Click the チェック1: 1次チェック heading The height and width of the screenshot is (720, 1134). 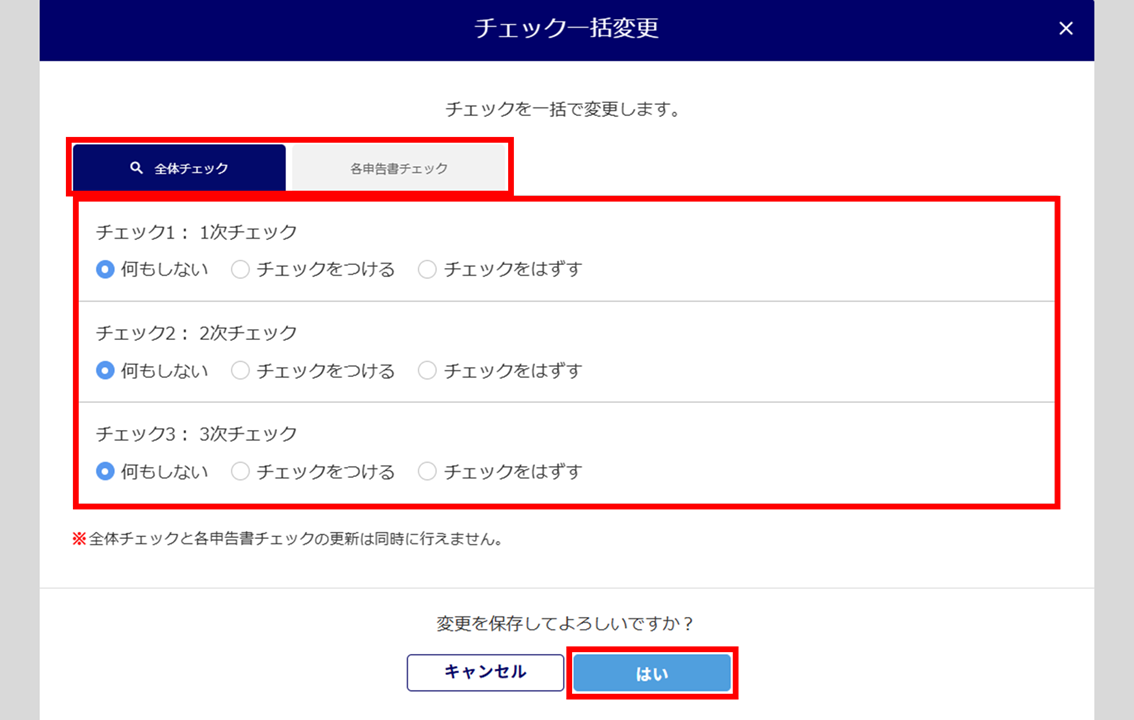(x=197, y=232)
